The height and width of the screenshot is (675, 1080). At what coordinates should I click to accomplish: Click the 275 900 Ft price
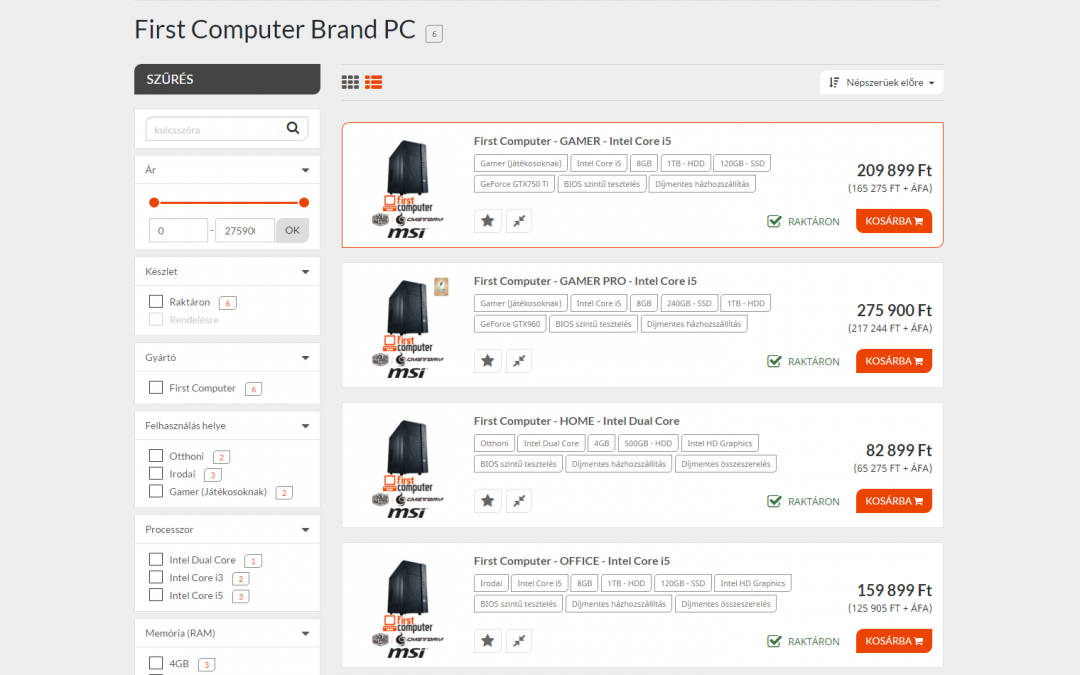point(894,310)
